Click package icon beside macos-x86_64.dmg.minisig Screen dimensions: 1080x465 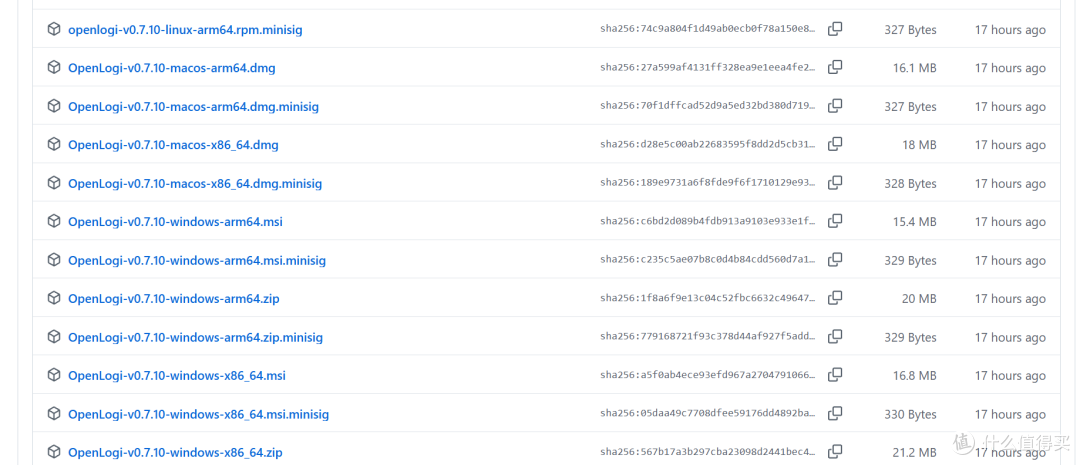[x=54, y=183]
